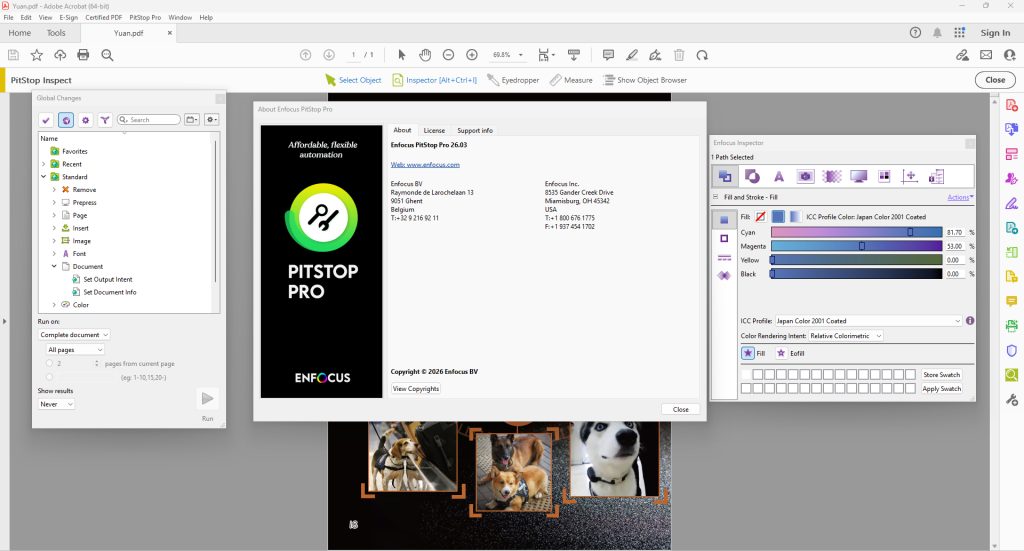Click the Select Object tool icon
This screenshot has height=551, width=1024.
[330, 80]
